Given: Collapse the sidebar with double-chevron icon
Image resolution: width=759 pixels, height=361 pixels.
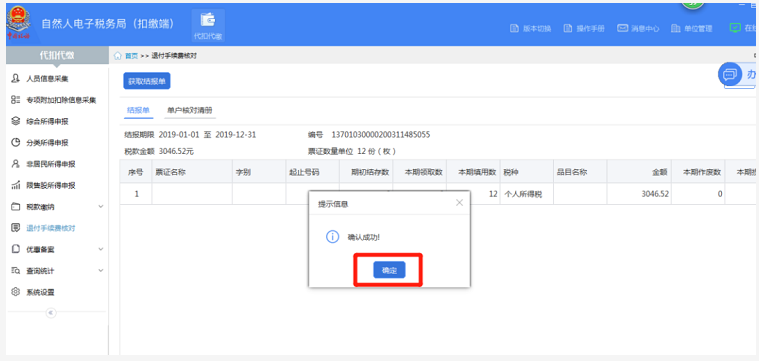Looking at the screenshot, I should [x=51, y=313].
